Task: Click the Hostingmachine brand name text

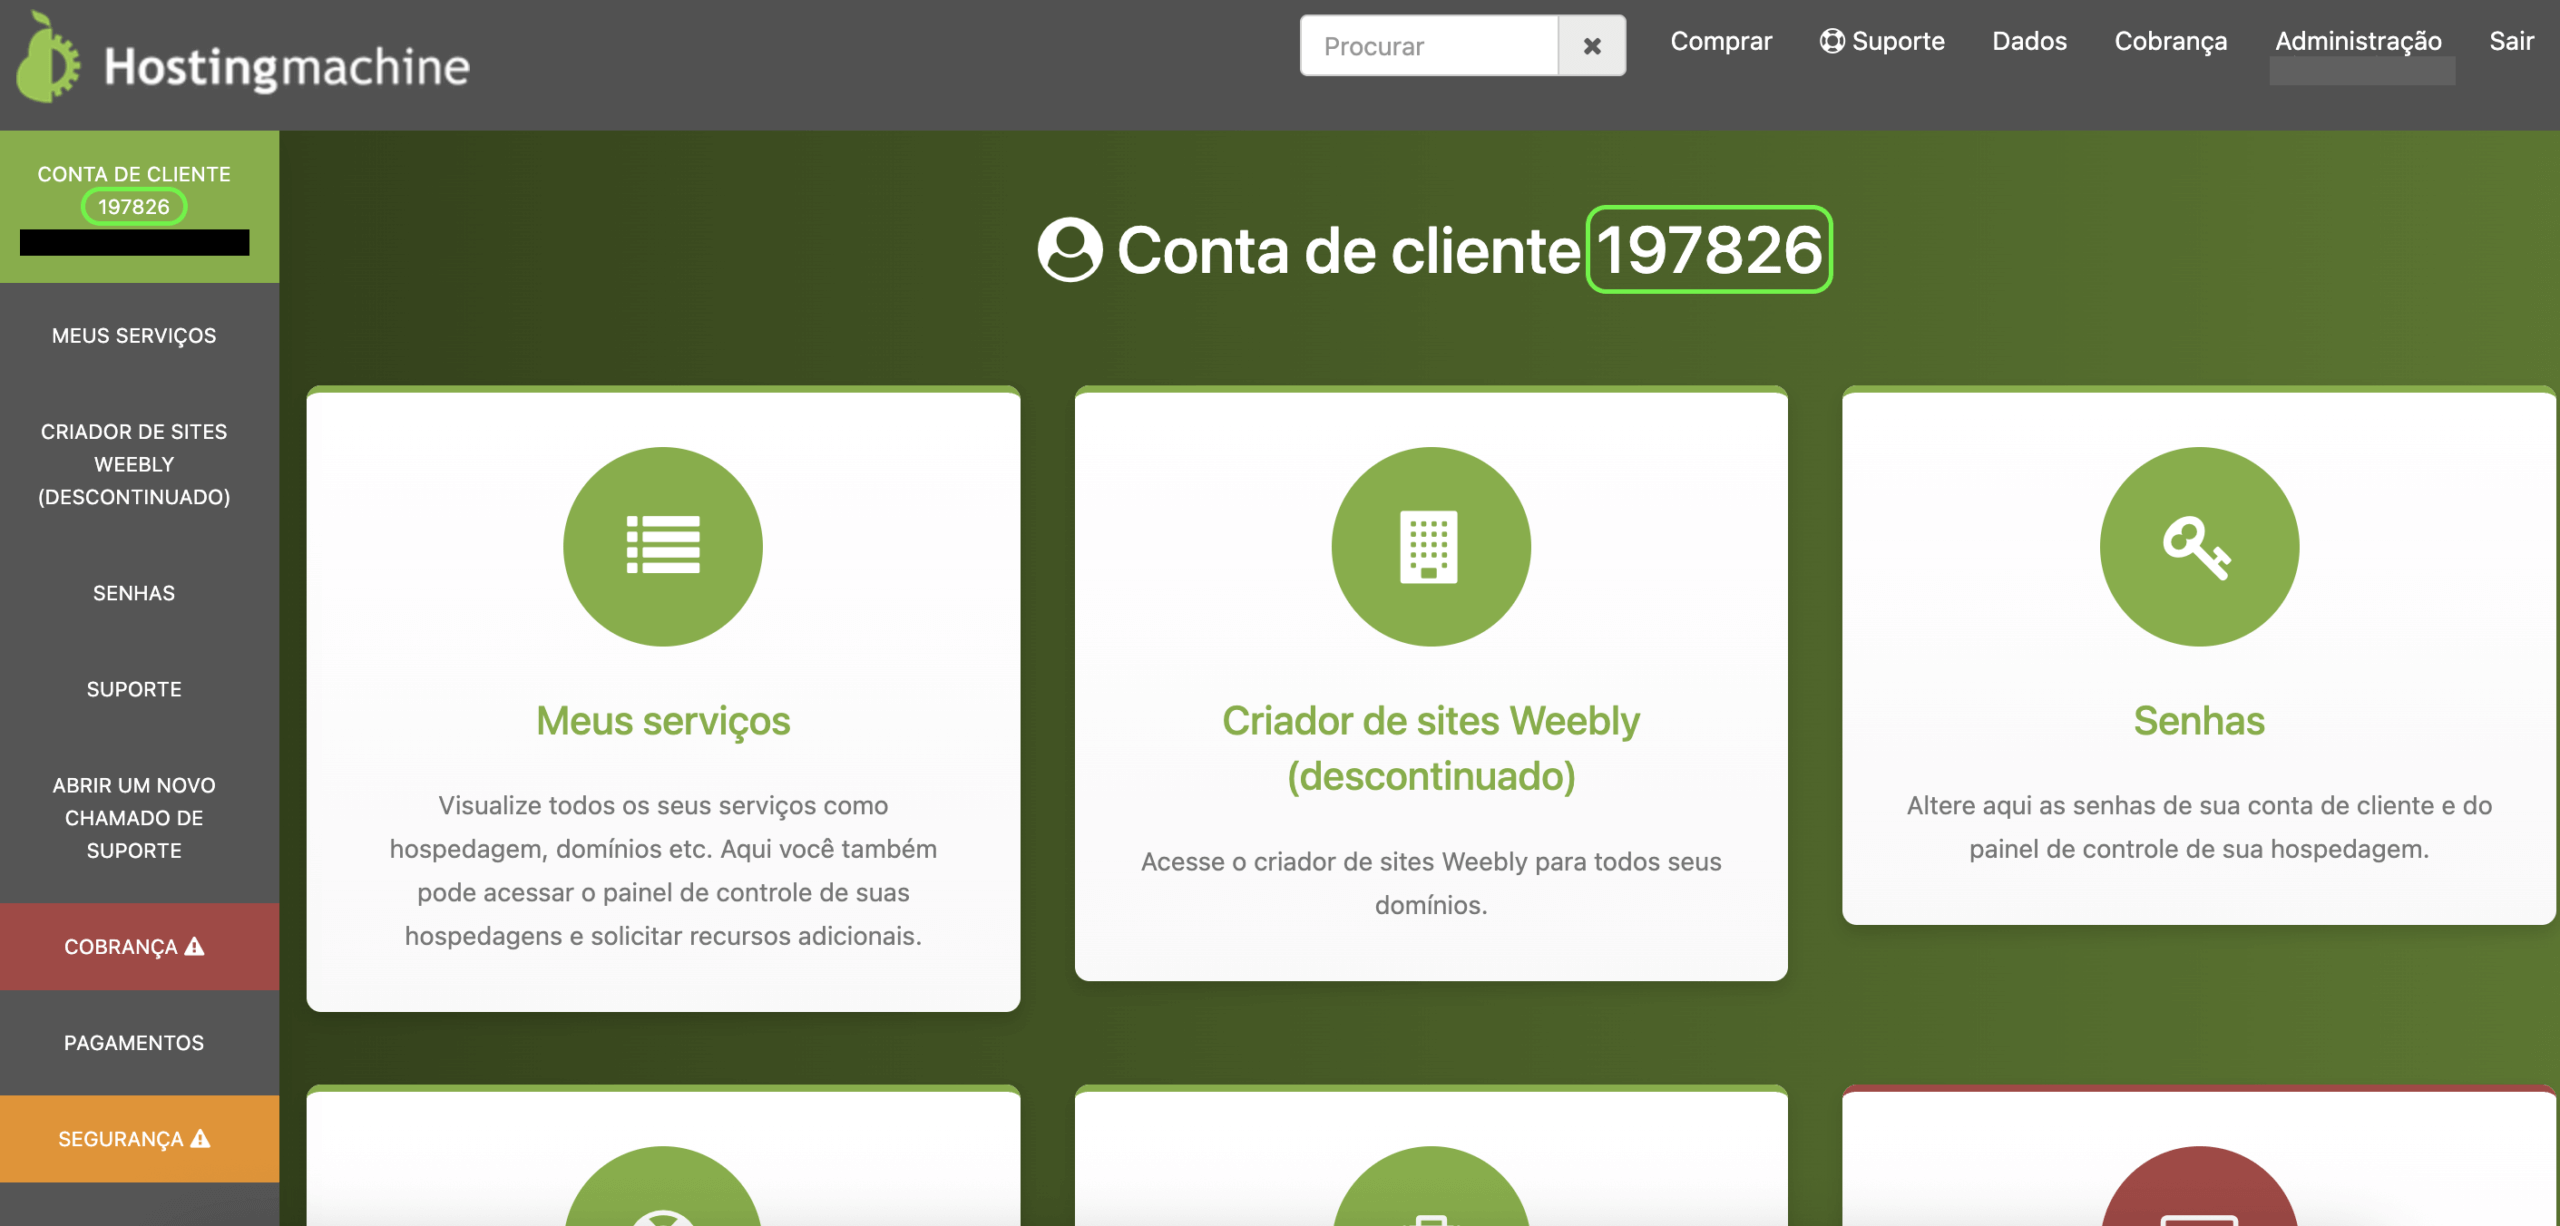Action: click(287, 67)
